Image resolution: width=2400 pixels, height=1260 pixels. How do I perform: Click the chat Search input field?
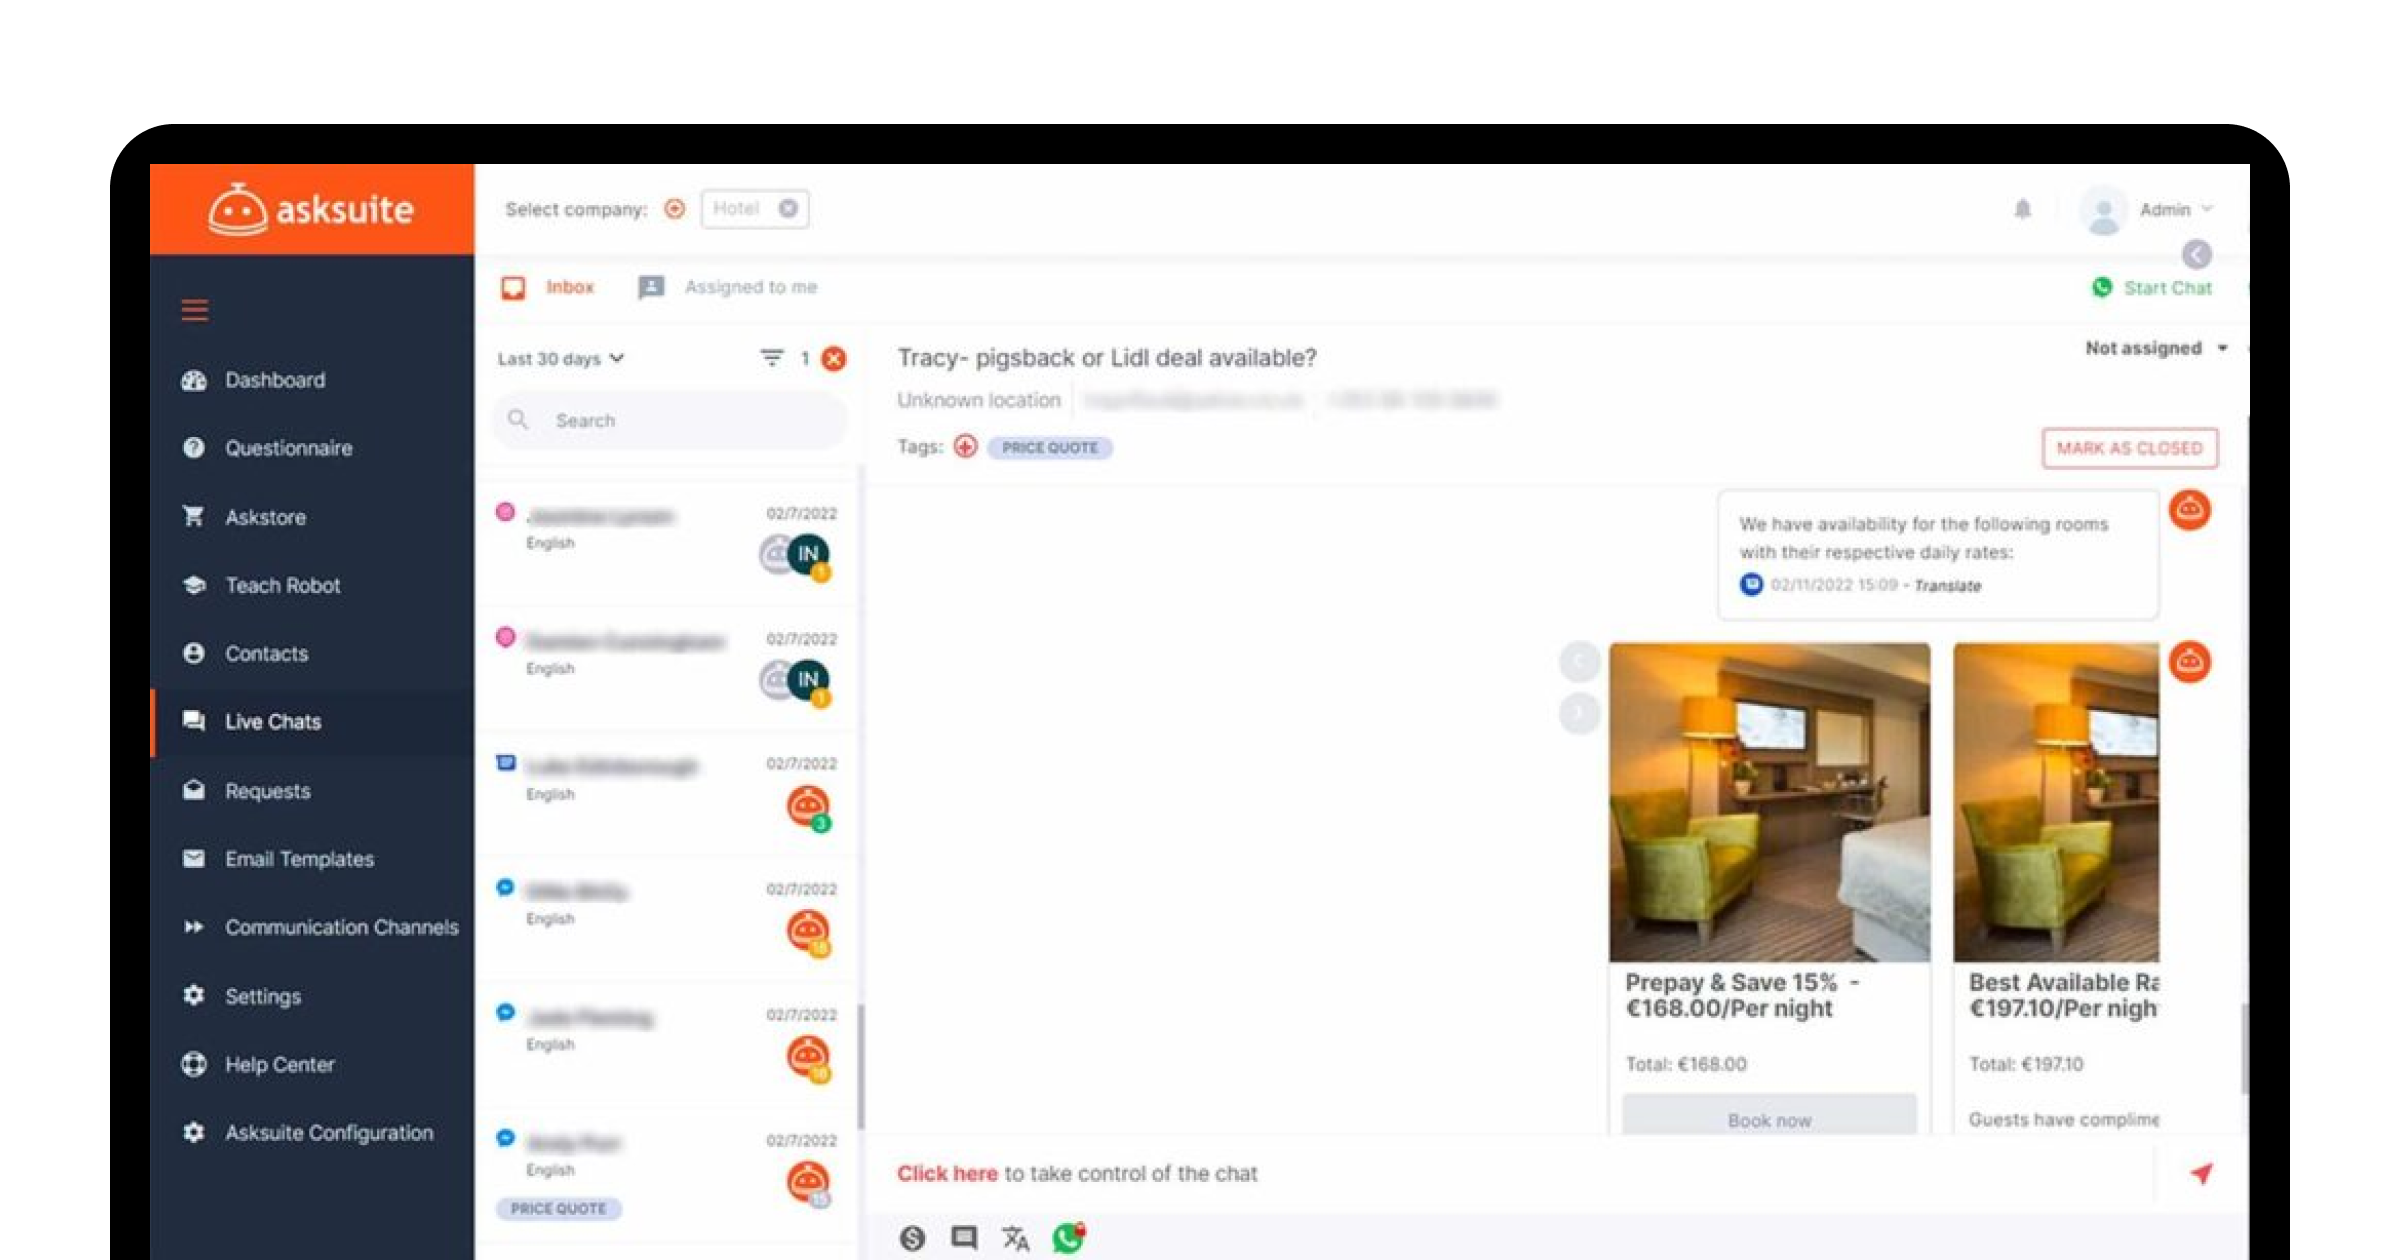point(670,421)
